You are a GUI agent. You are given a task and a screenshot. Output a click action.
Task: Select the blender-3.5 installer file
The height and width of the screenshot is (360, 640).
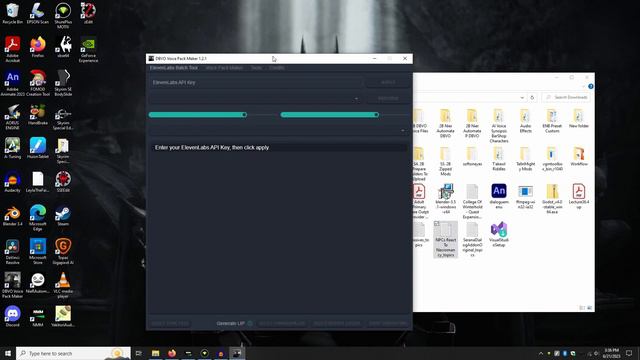click(x=446, y=199)
